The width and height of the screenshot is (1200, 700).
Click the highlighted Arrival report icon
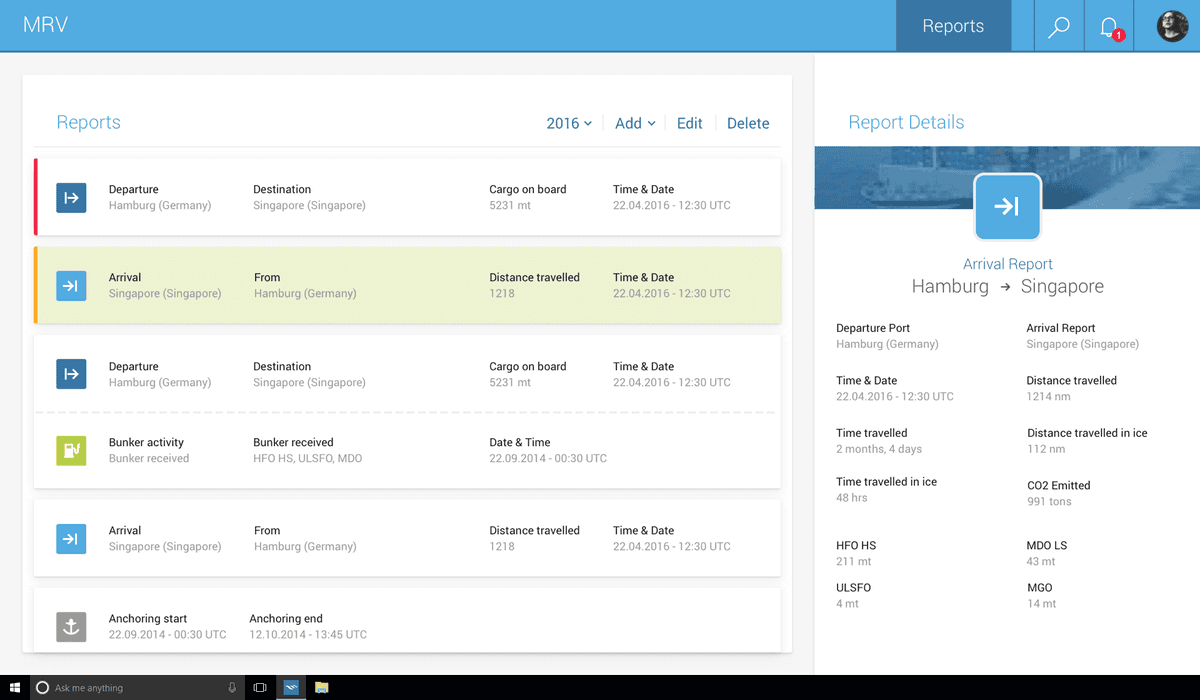[x=71, y=286]
